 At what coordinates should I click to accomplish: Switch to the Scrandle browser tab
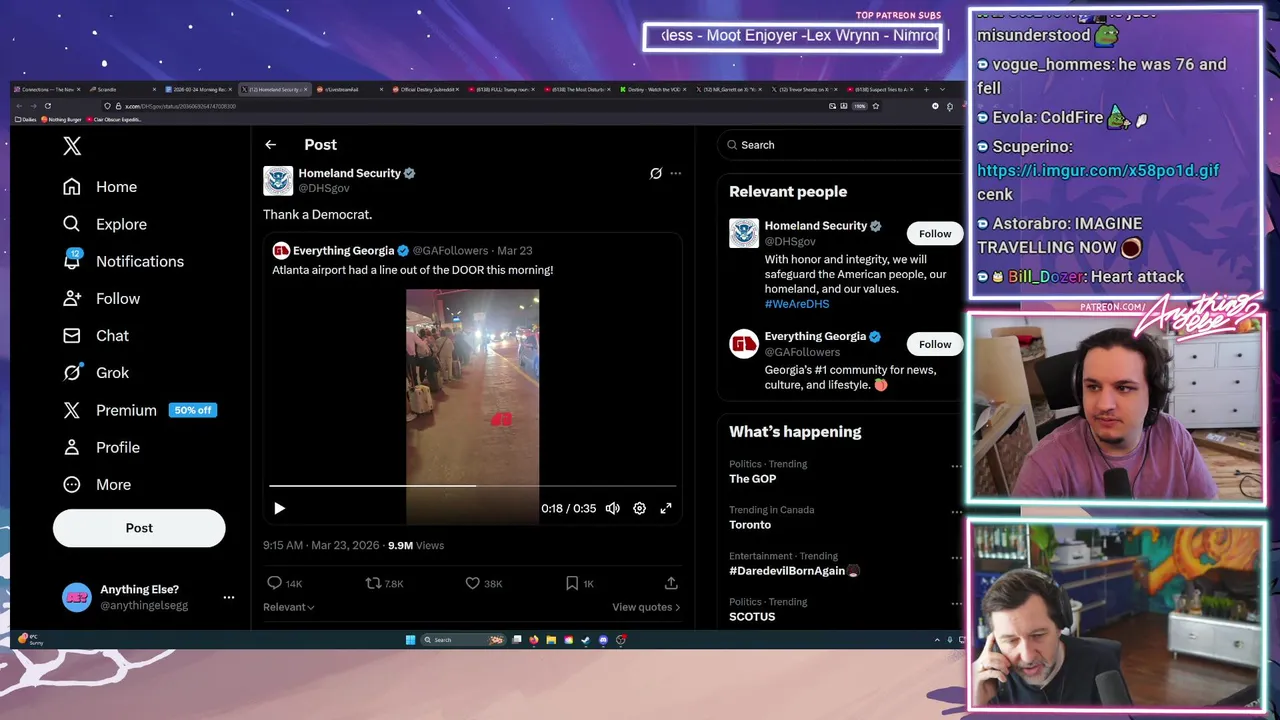[x=121, y=89]
